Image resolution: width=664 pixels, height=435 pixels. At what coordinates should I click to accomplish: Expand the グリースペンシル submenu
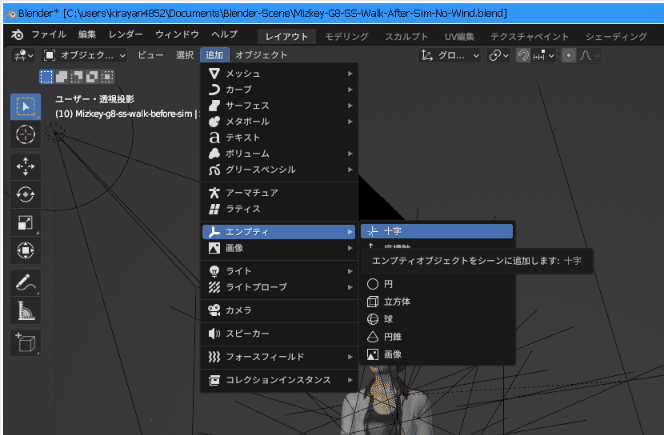click(279, 170)
